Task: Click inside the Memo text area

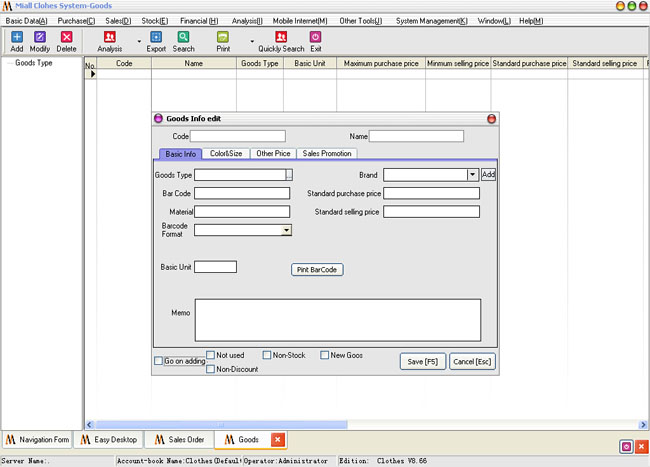Action: tap(338, 320)
